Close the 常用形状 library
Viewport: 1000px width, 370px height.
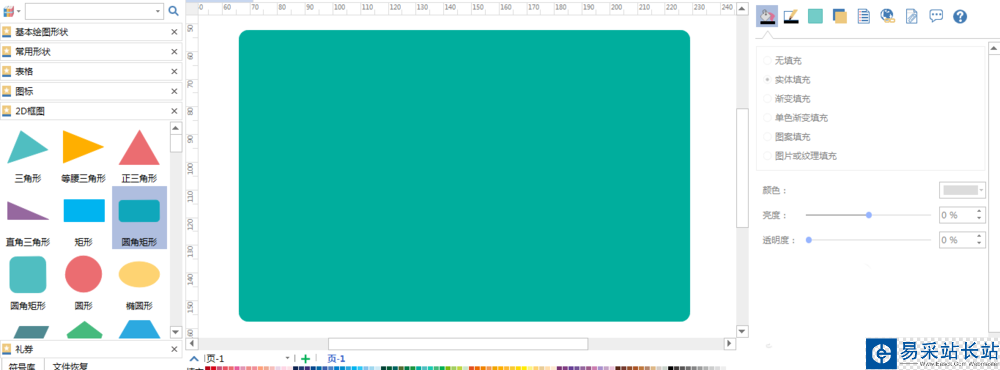[174, 52]
